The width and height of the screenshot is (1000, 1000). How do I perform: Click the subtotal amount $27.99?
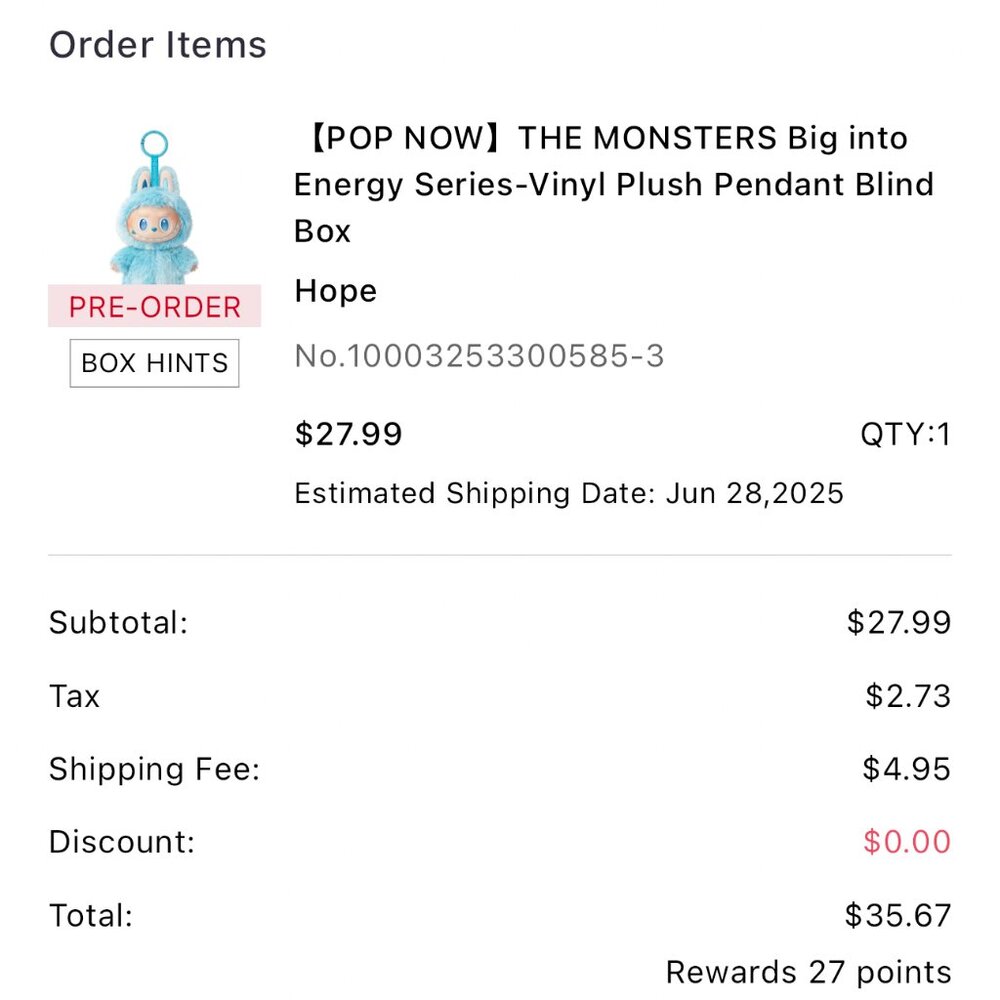(x=898, y=623)
